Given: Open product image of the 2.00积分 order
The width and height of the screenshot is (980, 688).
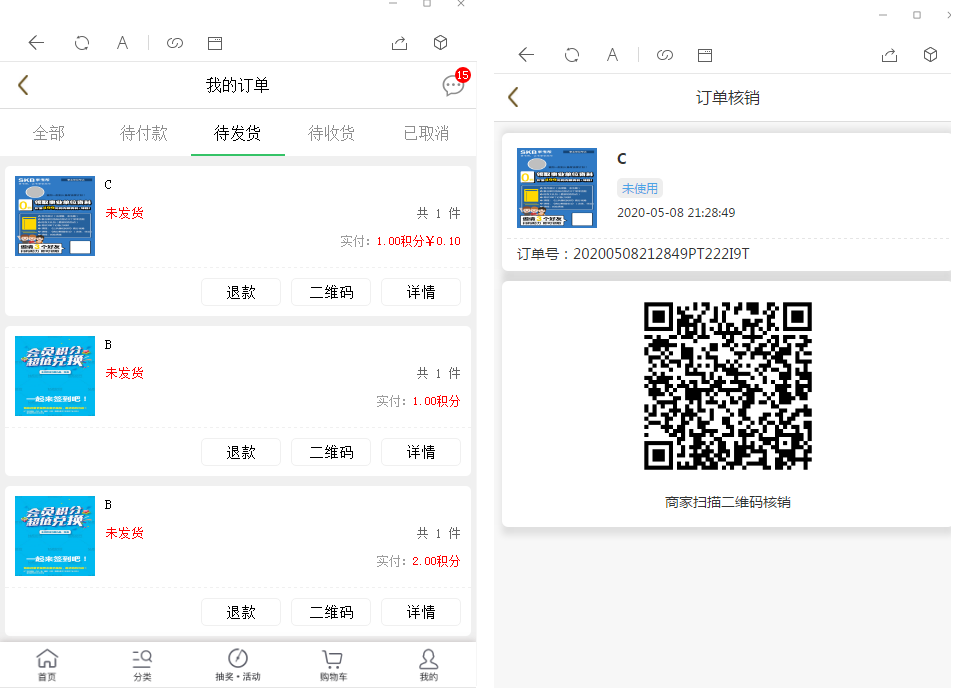Looking at the screenshot, I should (55, 536).
